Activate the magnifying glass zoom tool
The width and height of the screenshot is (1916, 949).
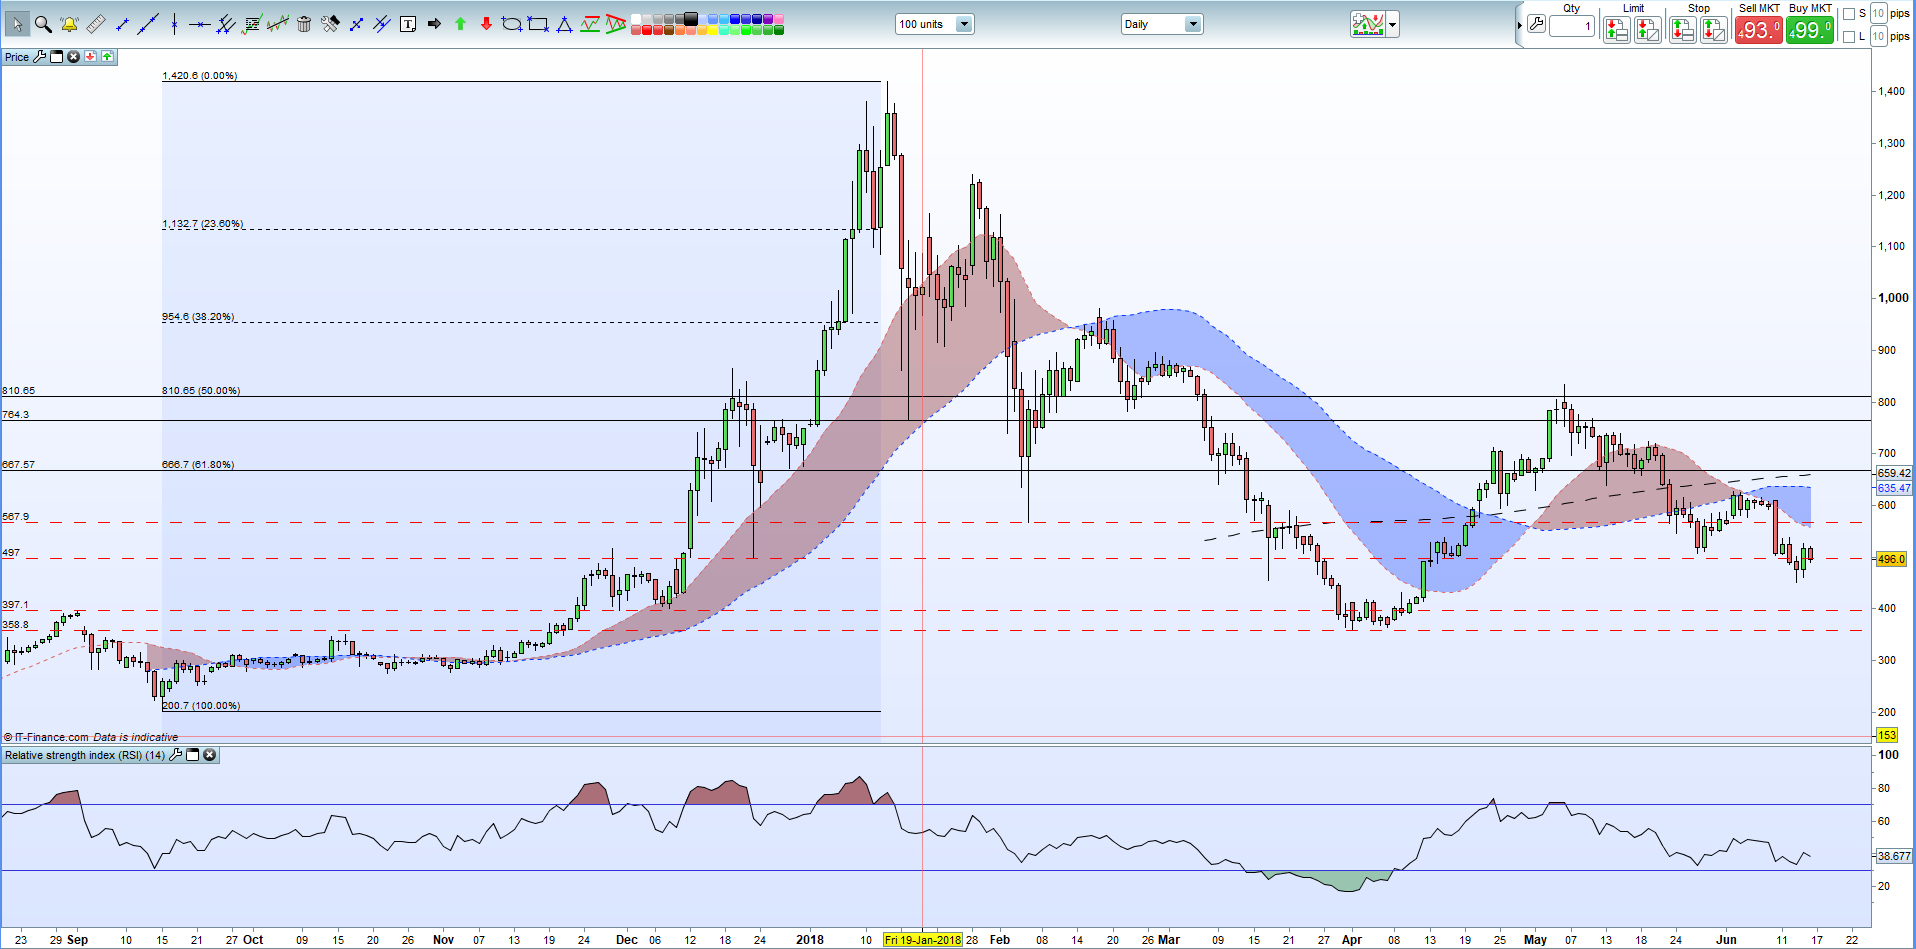point(43,24)
